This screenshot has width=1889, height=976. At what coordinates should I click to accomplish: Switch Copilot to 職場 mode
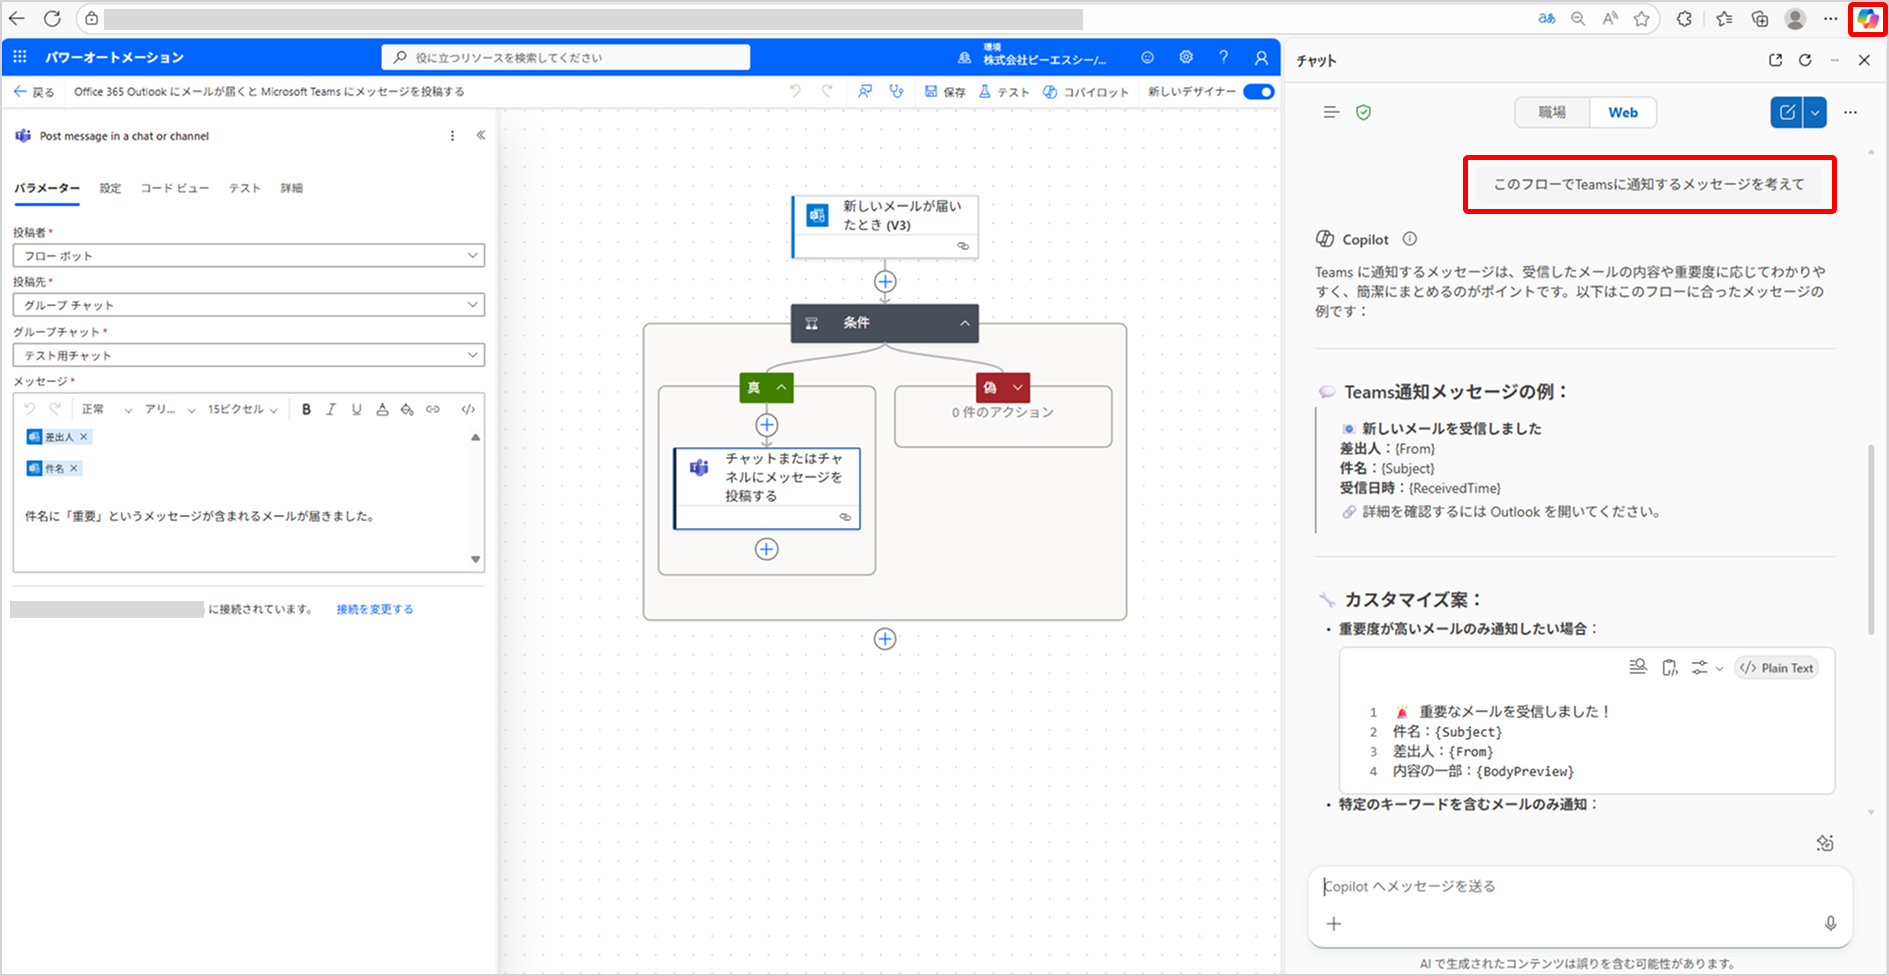coord(1552,112)
